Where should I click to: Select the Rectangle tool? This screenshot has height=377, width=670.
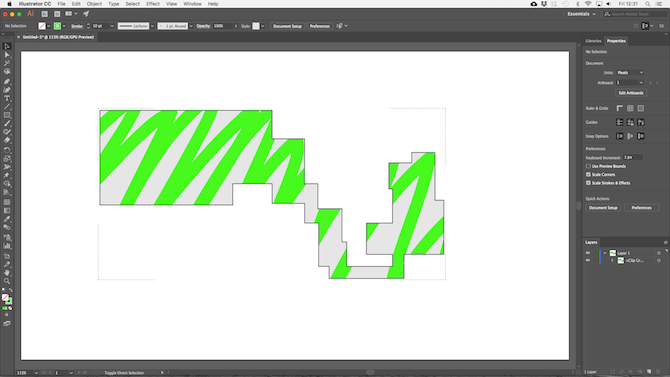coord(7,115)
